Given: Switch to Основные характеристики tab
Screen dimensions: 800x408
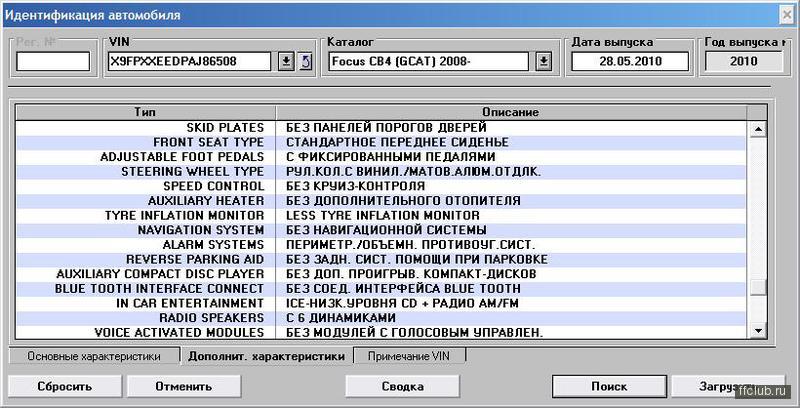Looking at the screenshot, I should (94, 356).
